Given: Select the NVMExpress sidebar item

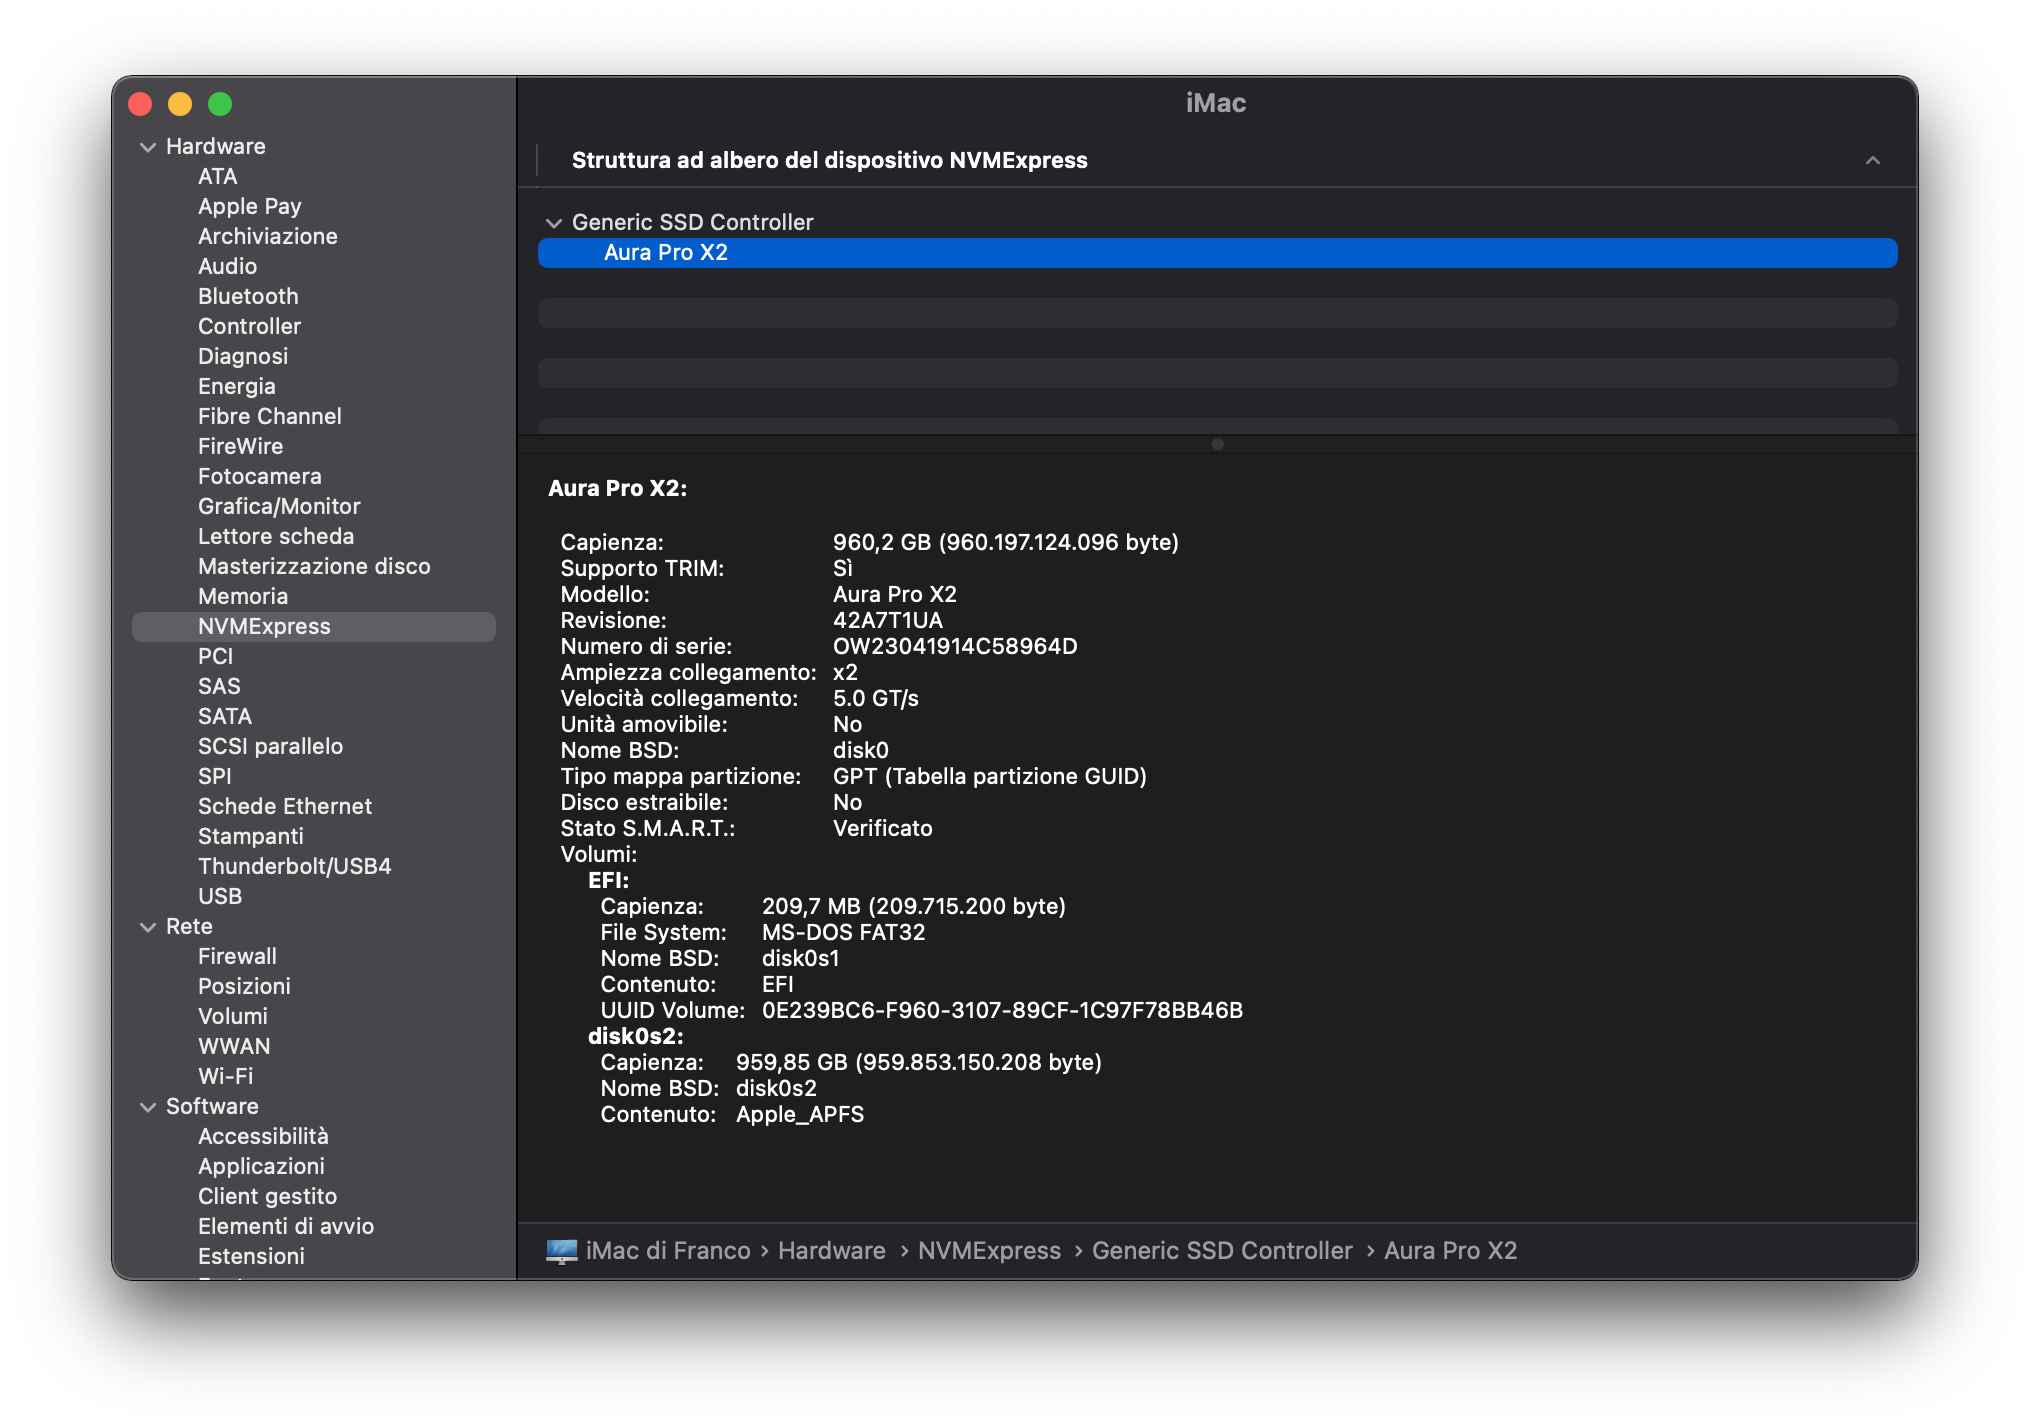Looking at the screenshot, I should coord(314,627).
